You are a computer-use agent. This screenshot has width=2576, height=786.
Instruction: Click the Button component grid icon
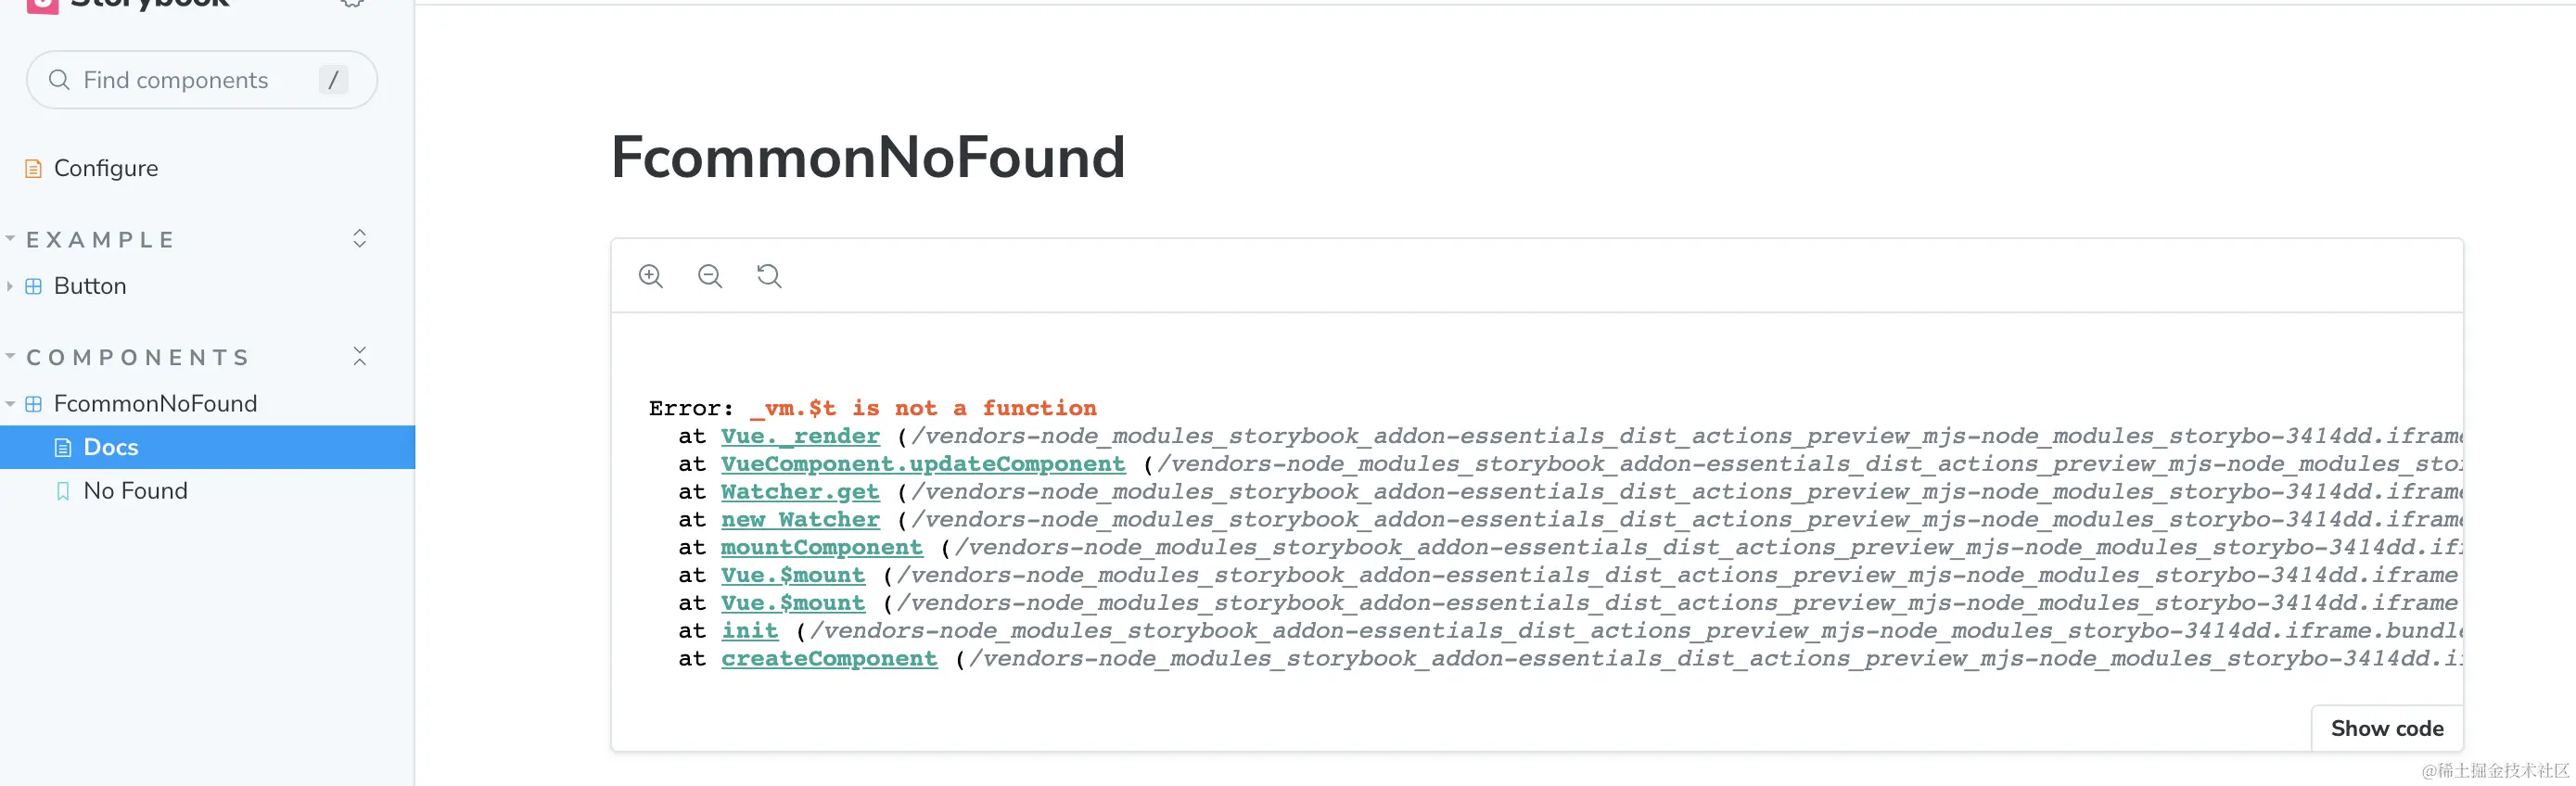[x=33, y=287]
